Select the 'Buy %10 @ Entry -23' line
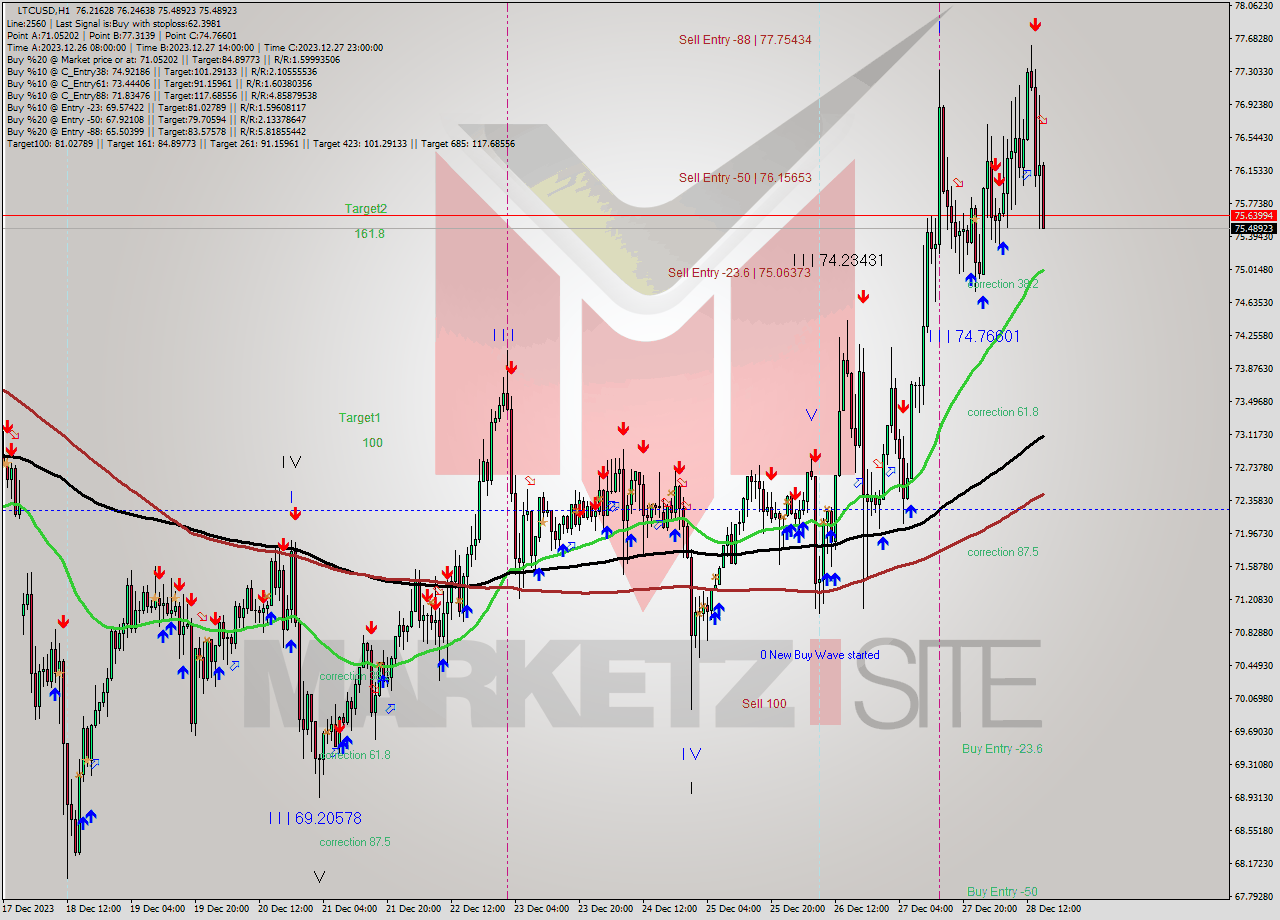This screenshot has height=920, width=1280. [x=156, y=108]
